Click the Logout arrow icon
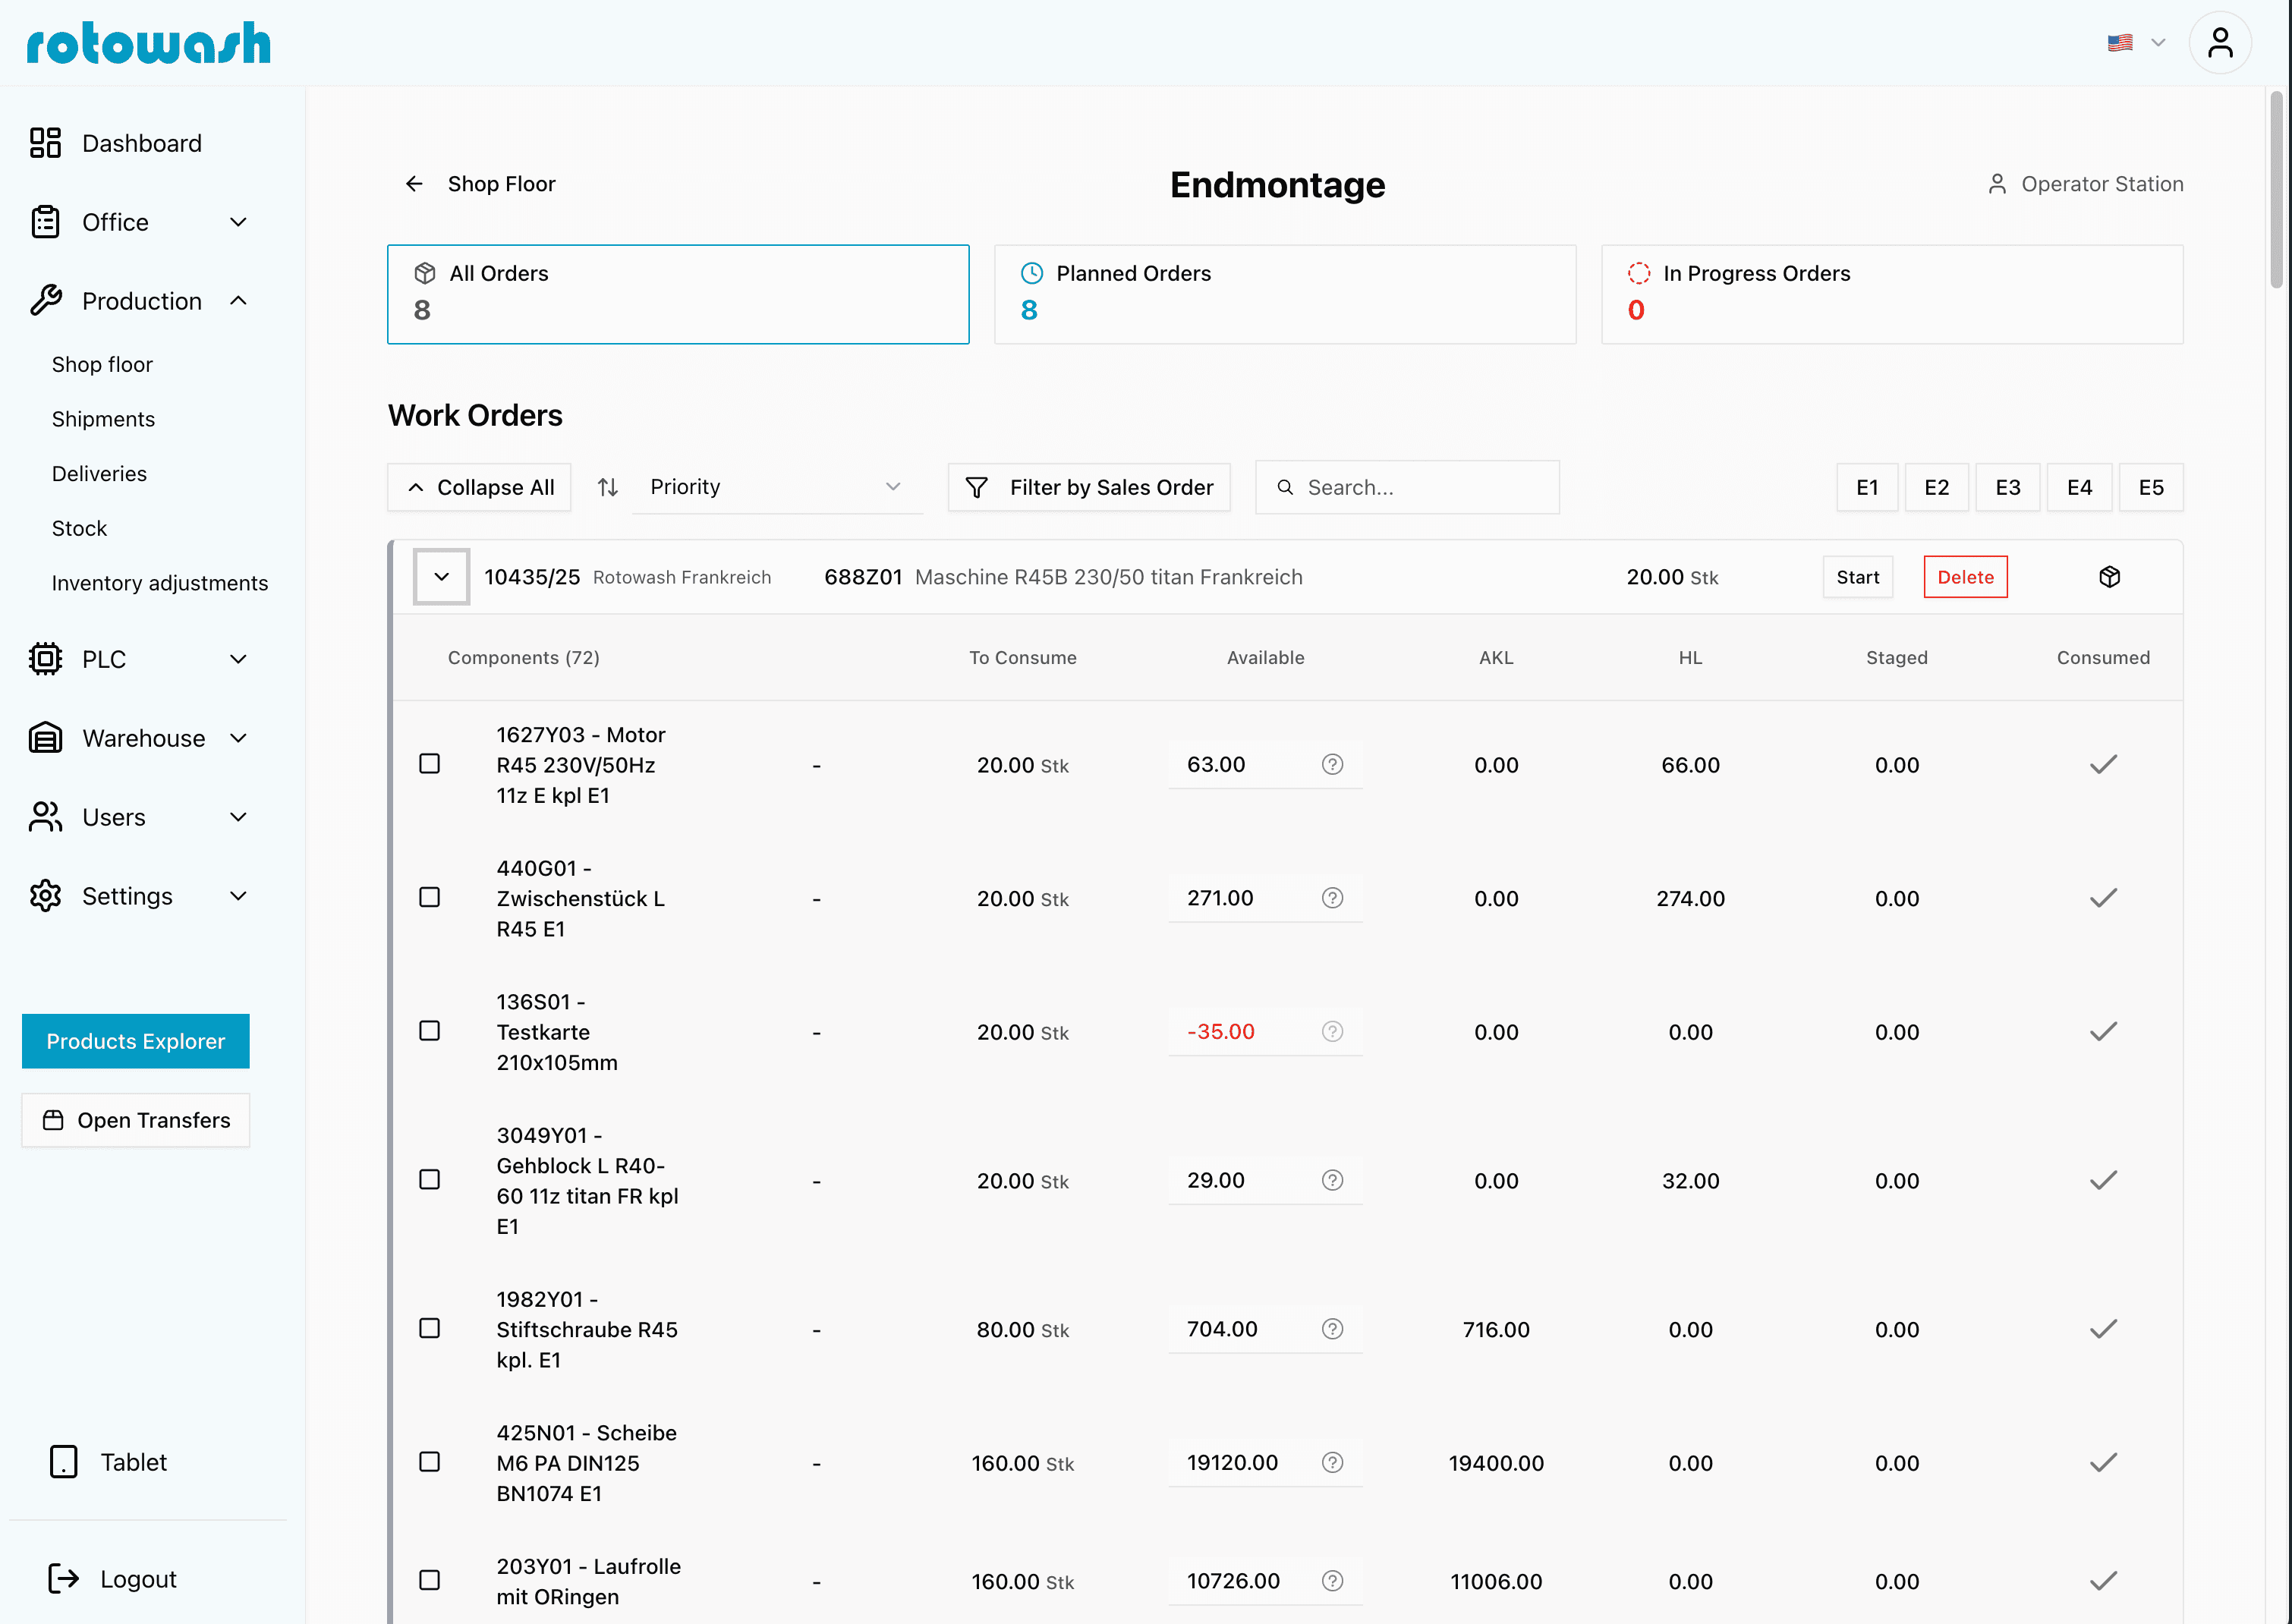2292x1624 pixels. pyautogui.click(x=63, y=1578)
